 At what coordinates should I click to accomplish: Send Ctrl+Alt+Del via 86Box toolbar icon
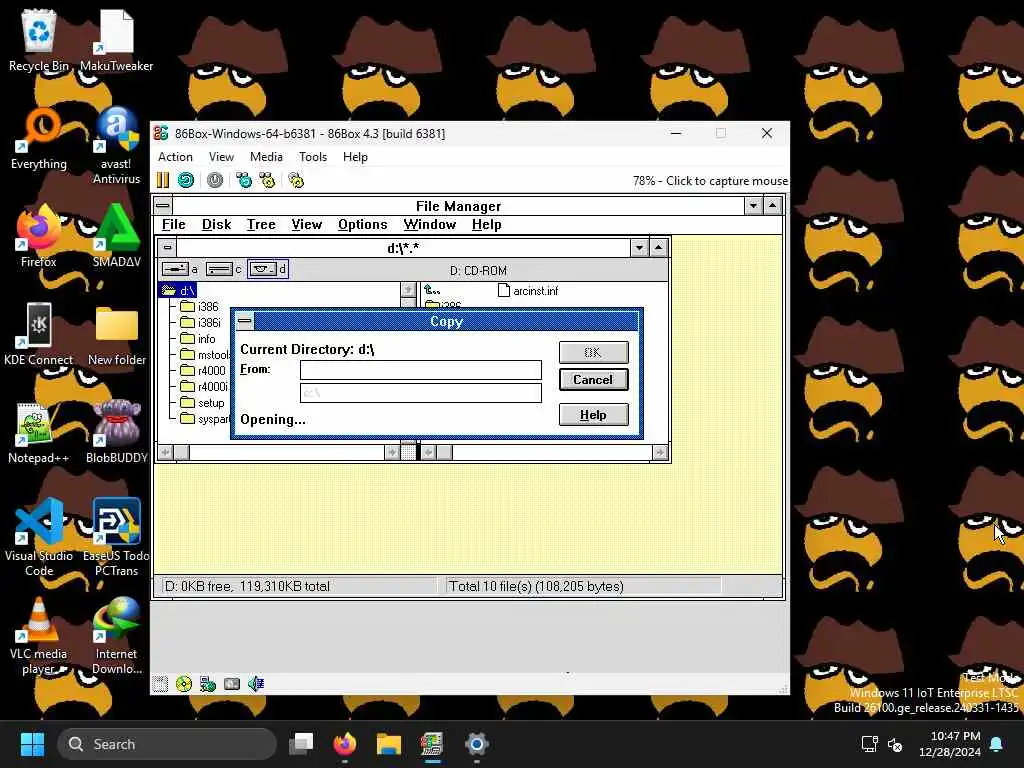point(244,180)
